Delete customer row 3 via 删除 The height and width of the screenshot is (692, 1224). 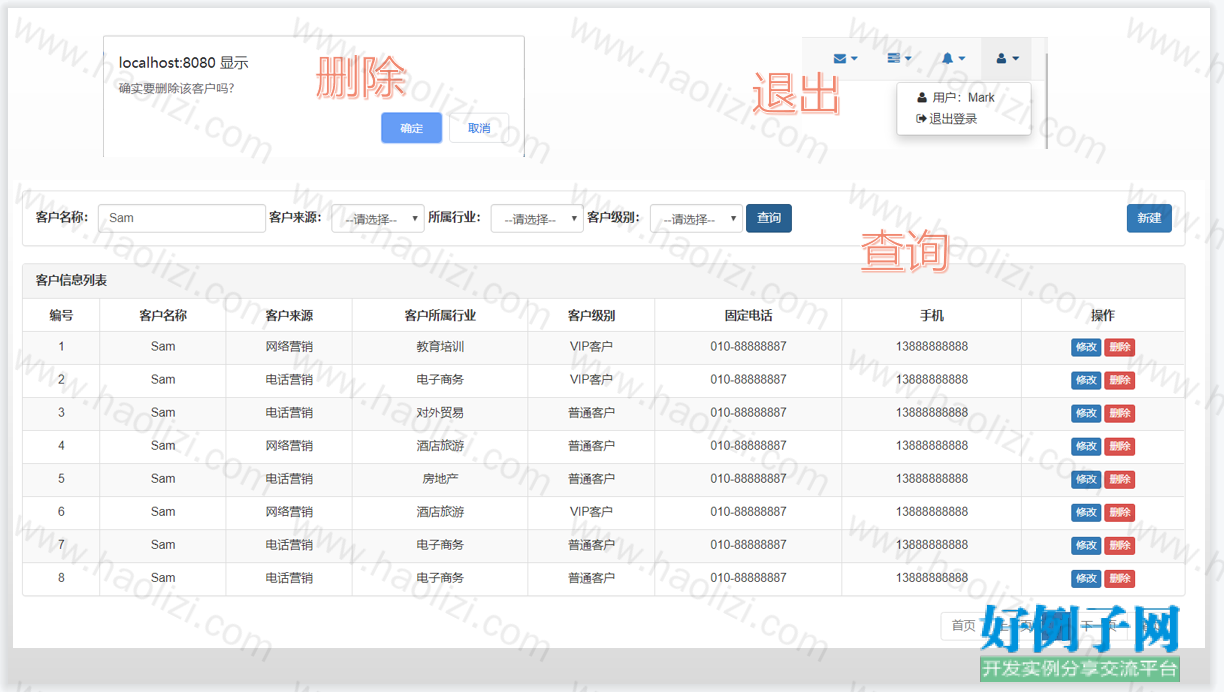coord(1120,414)
